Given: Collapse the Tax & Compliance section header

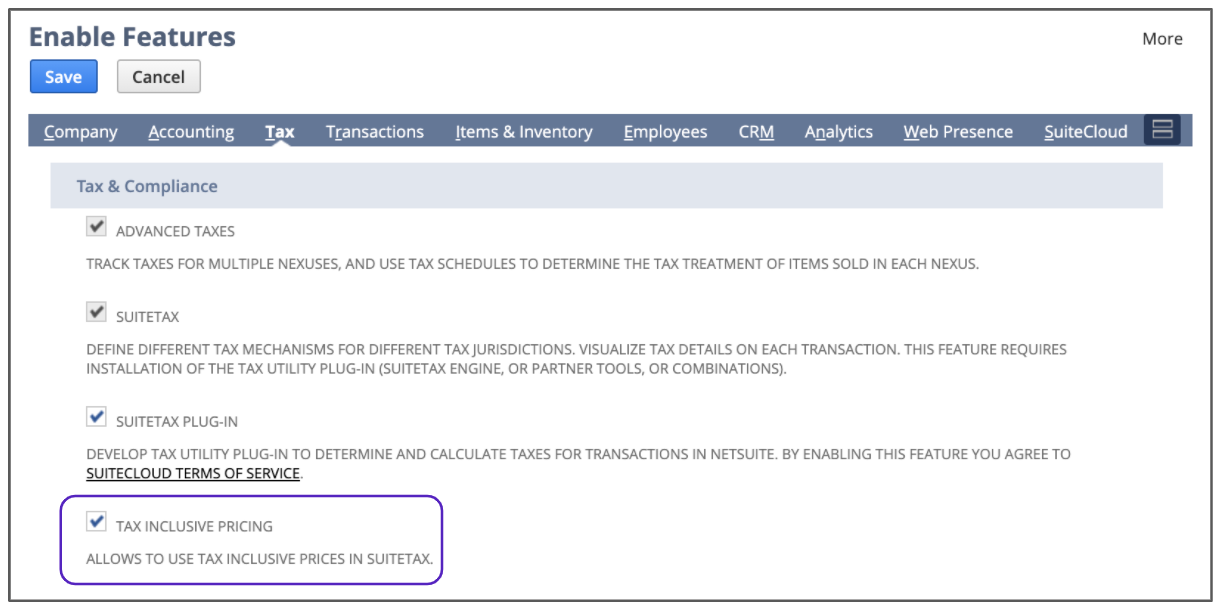Looking at the screenshot, I should 147,186.
